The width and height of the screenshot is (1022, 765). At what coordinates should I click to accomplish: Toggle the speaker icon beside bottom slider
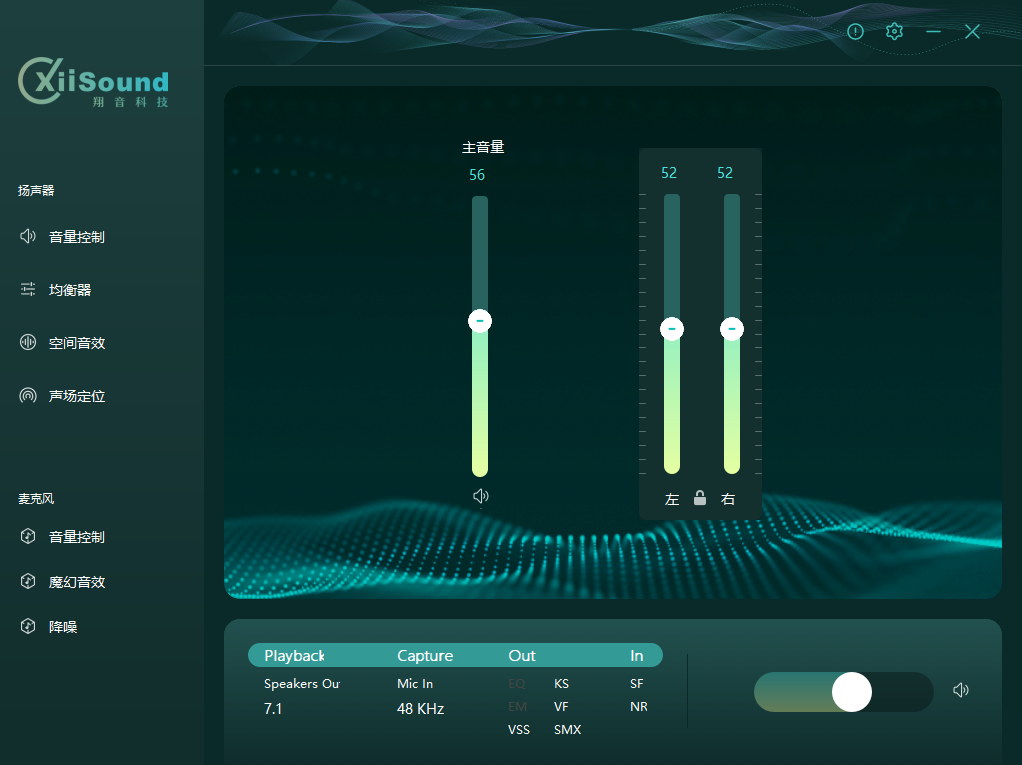(961, 690)
